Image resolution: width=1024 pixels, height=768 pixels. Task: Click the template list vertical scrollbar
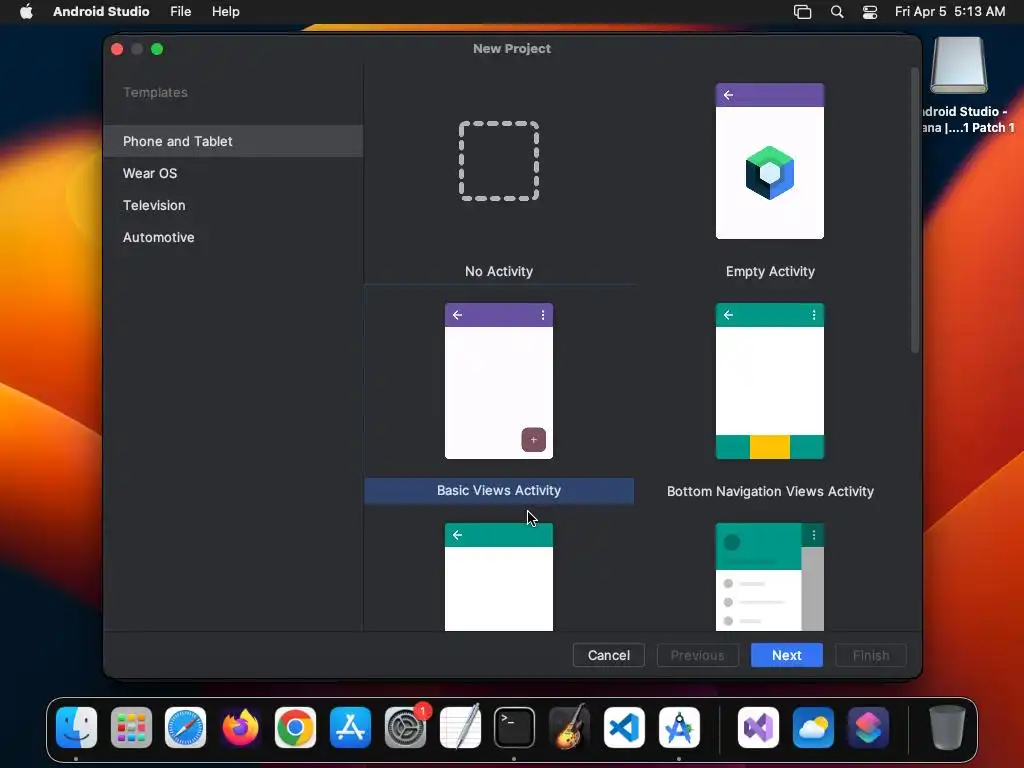[x=914, y=210]
